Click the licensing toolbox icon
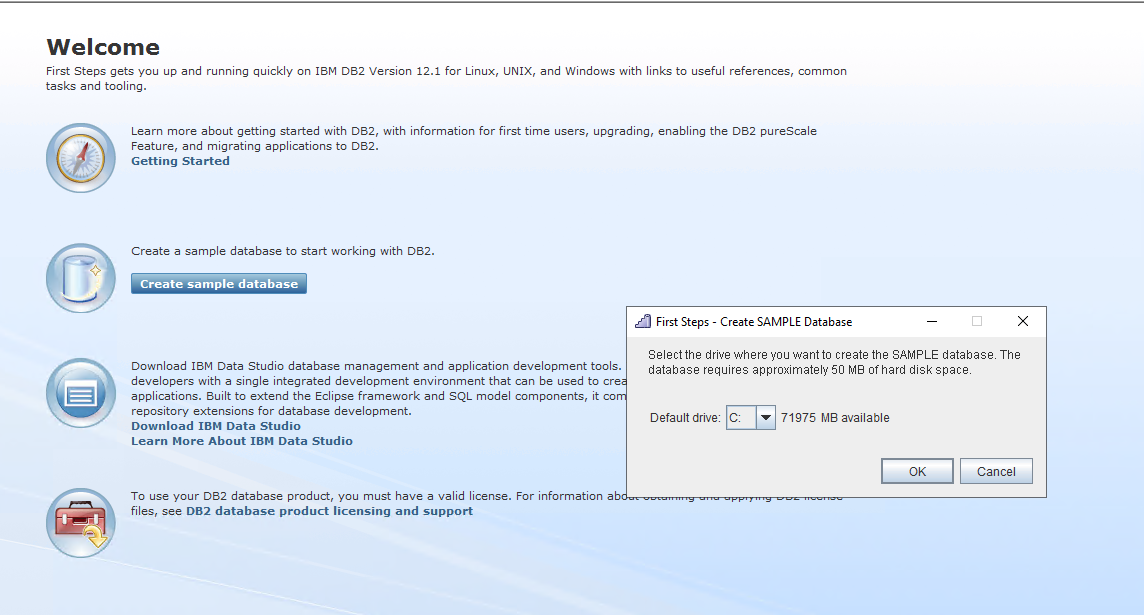 (80, 521)
